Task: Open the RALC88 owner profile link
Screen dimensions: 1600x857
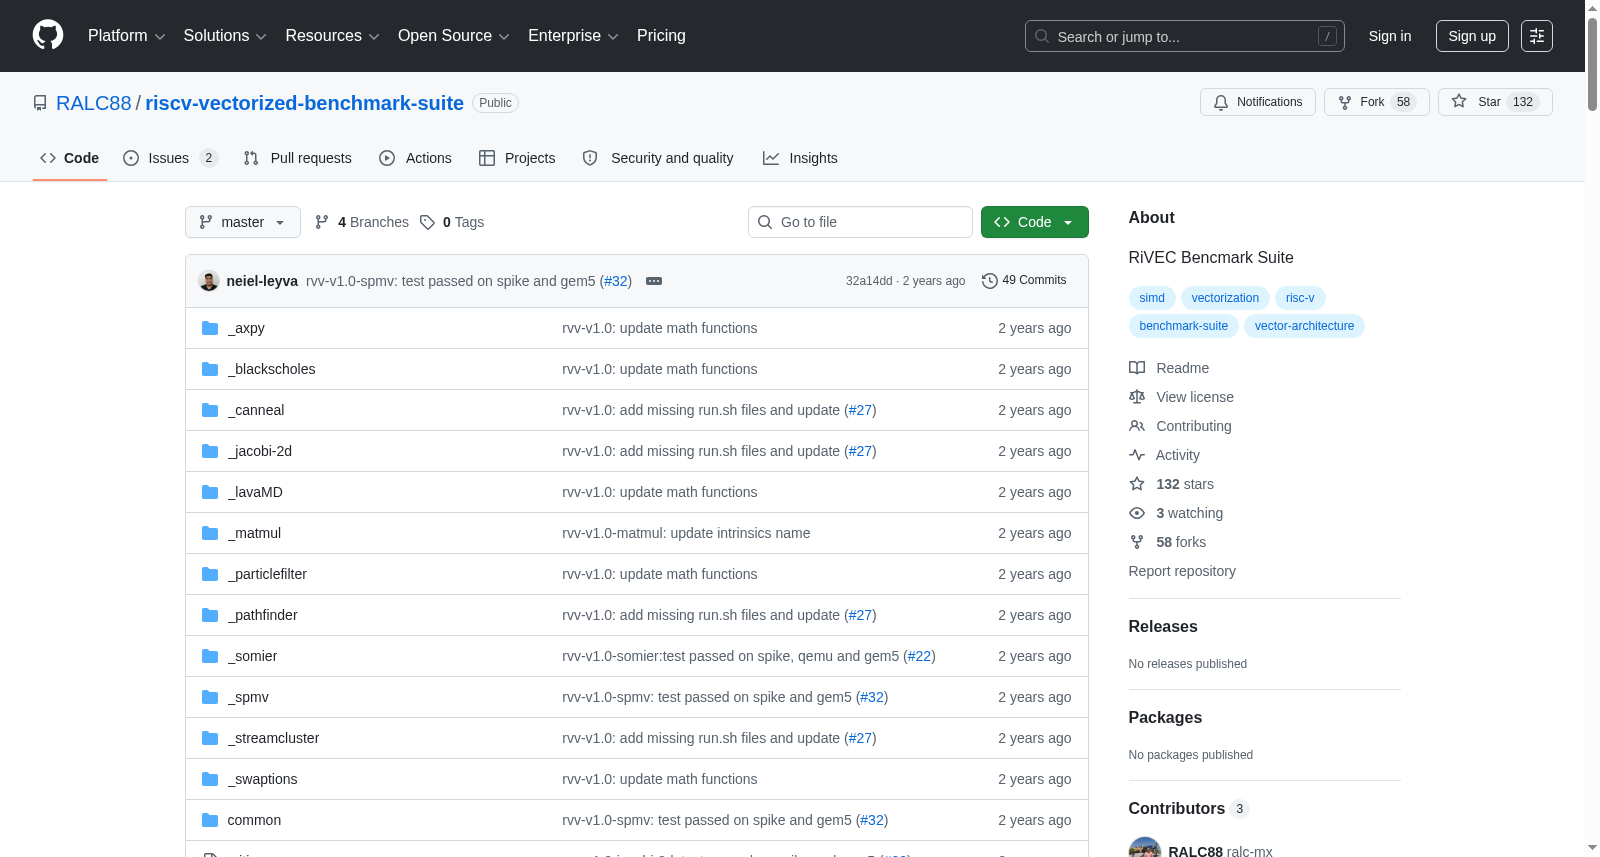Action: (x=94, y=103)
